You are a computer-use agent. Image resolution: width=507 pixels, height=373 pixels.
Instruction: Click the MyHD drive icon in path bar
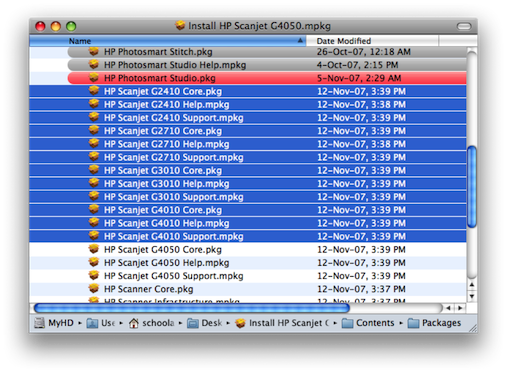(x=39, y=323)
